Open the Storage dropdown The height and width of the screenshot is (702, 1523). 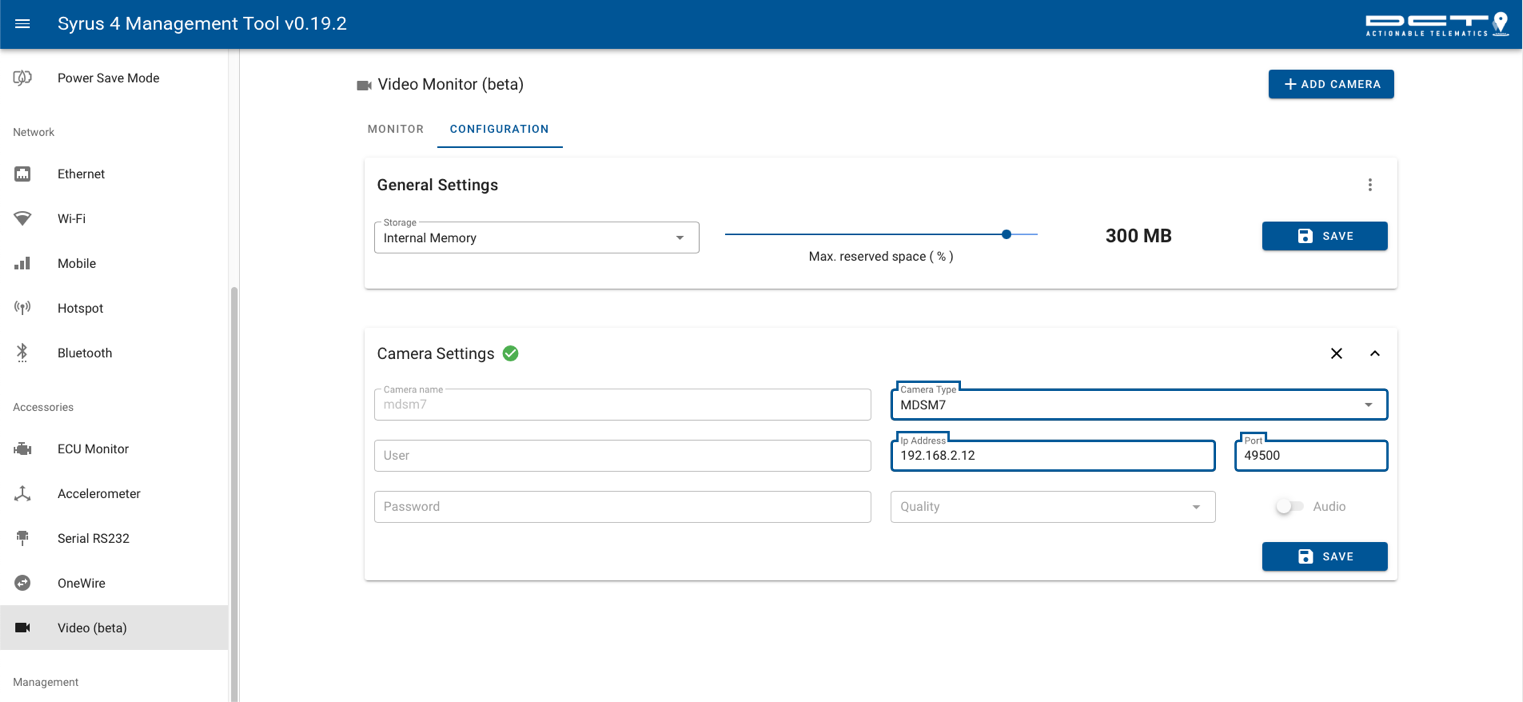(x=536, y=238)
